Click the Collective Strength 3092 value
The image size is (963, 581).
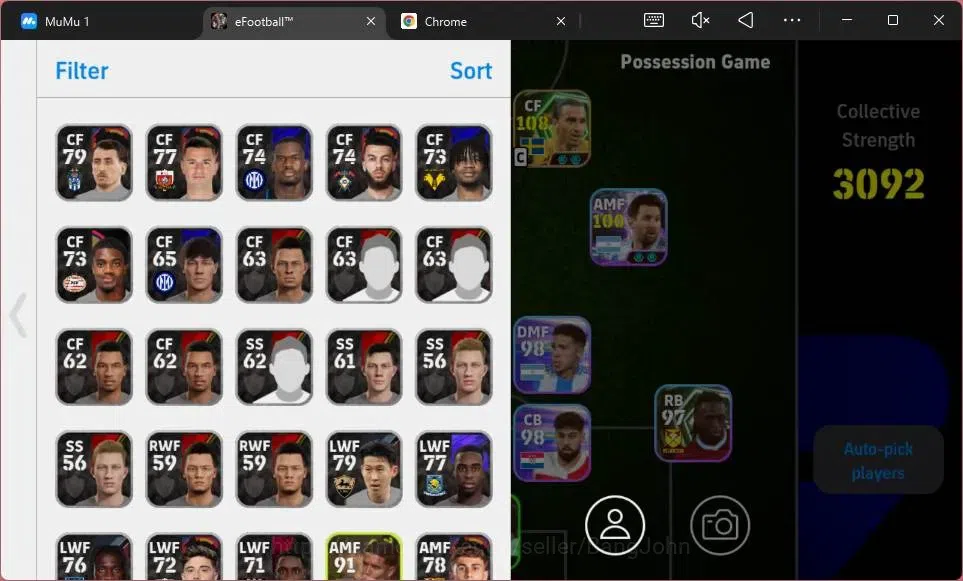pyautogui.click(x=878, y=184)
